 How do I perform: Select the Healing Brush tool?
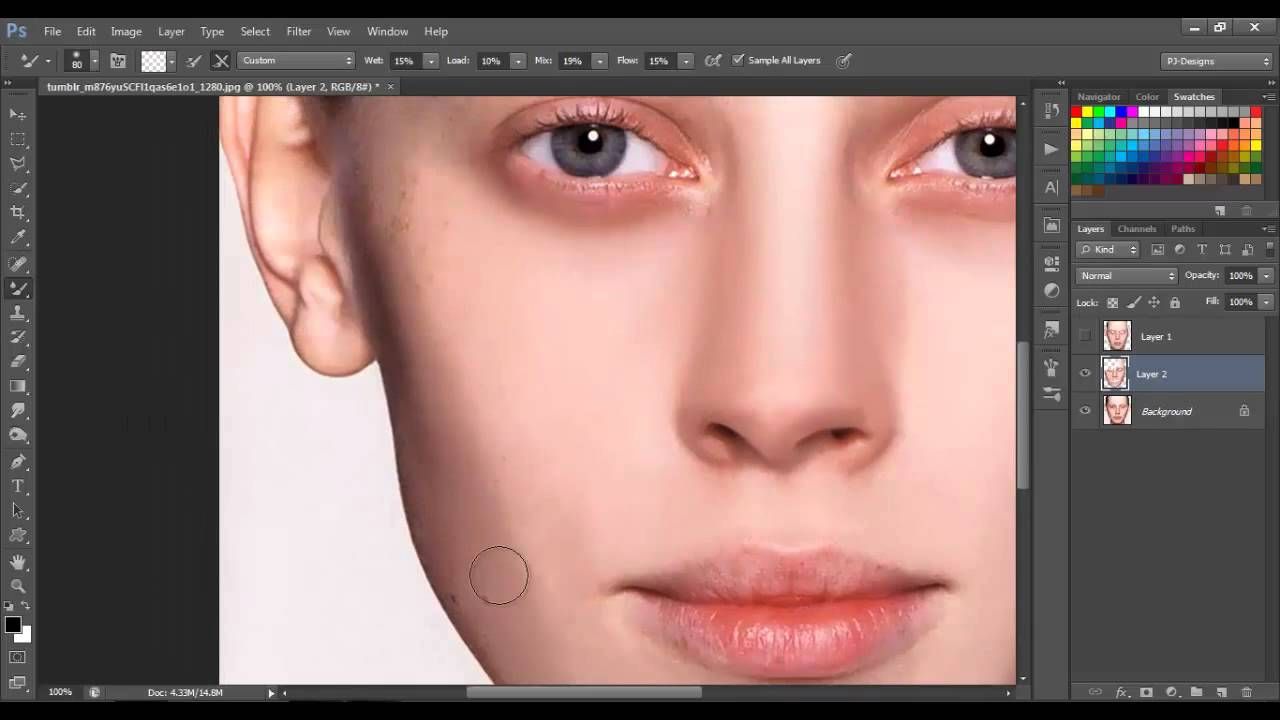coord(18,264)
